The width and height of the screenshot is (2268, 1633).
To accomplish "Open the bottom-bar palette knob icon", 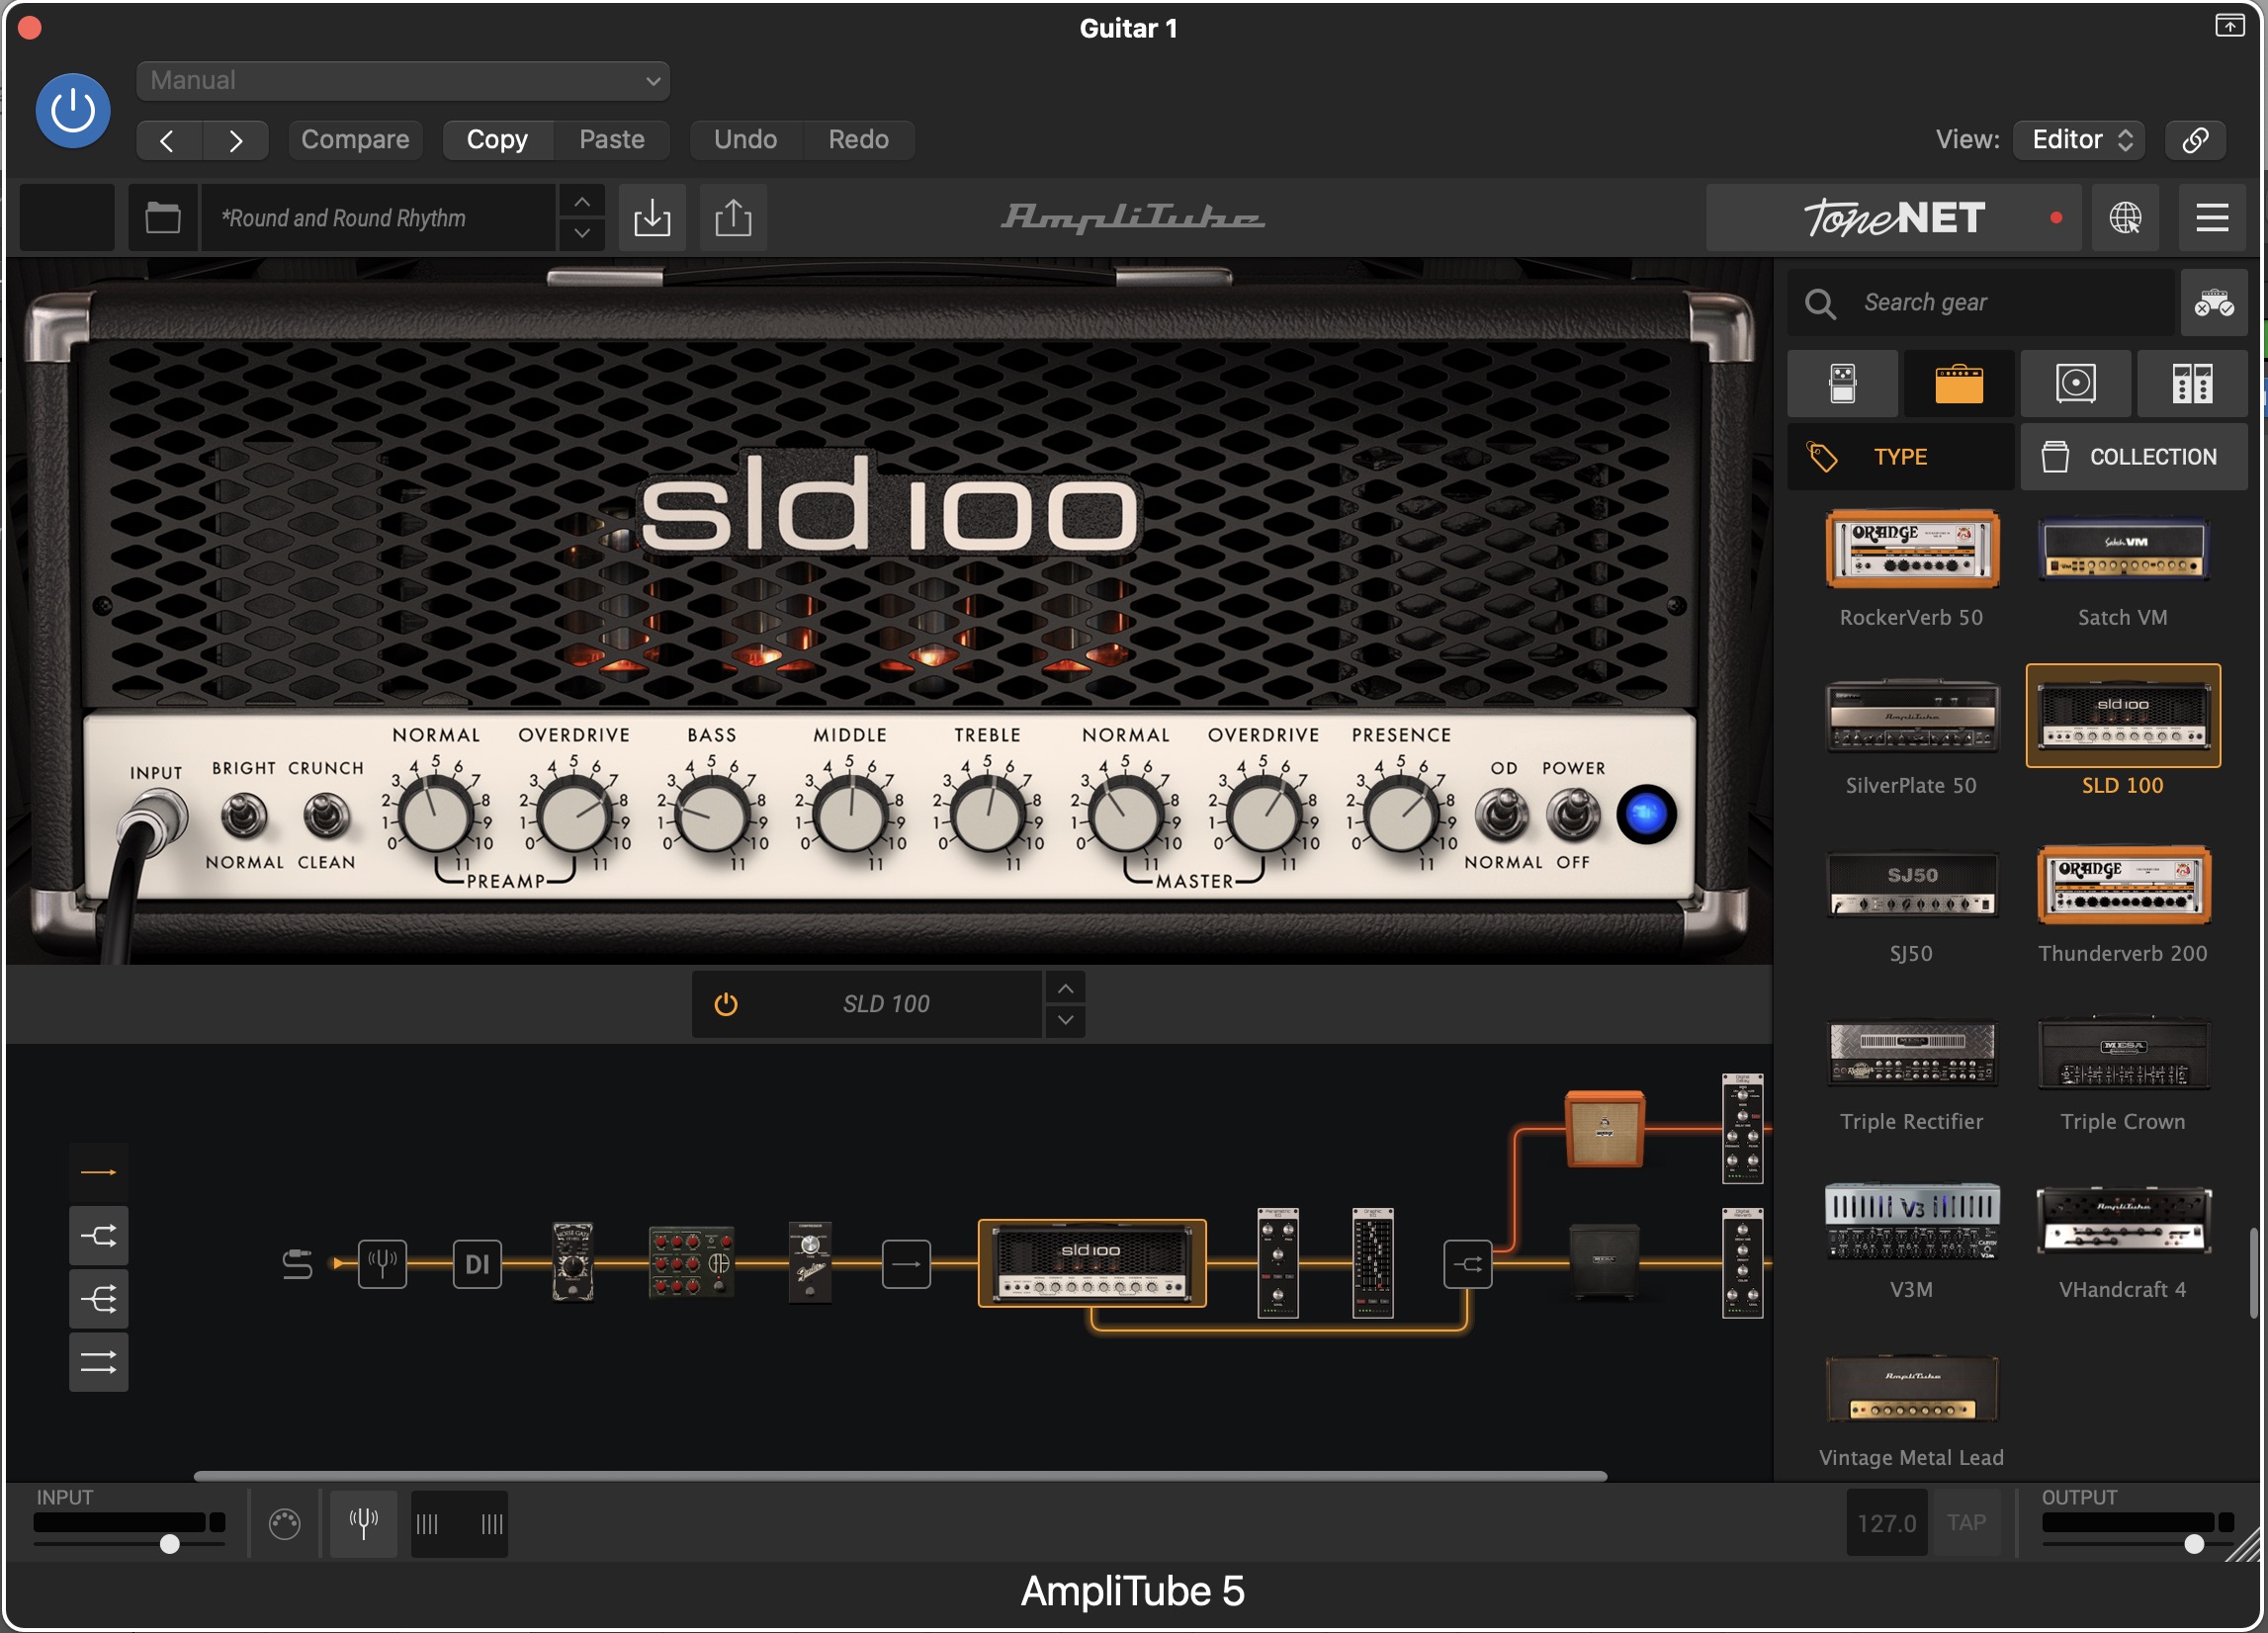I will (x=284, y=1523).
